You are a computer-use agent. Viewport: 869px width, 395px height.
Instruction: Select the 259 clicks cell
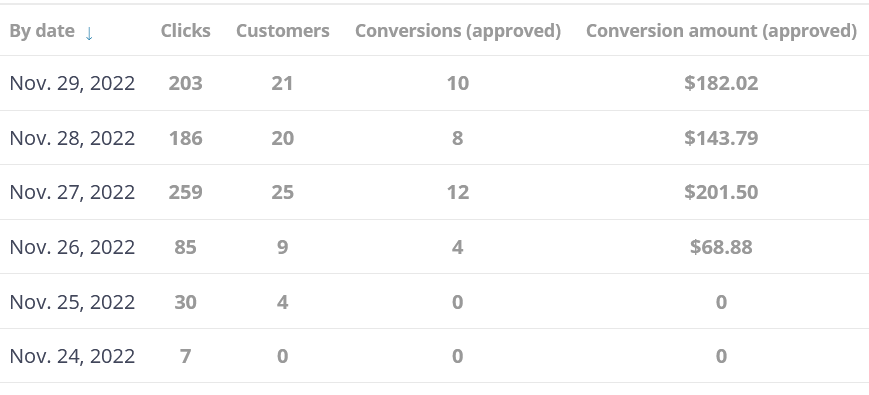pos(186,192)
